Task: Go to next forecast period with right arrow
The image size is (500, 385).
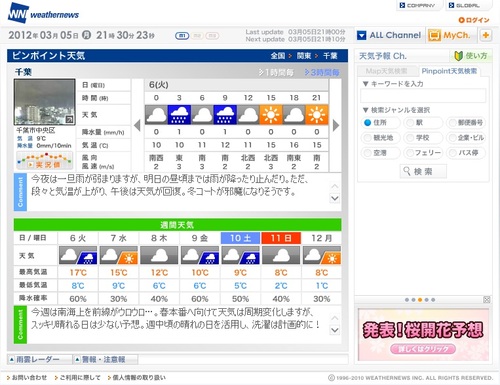Action: click(336, 126)
